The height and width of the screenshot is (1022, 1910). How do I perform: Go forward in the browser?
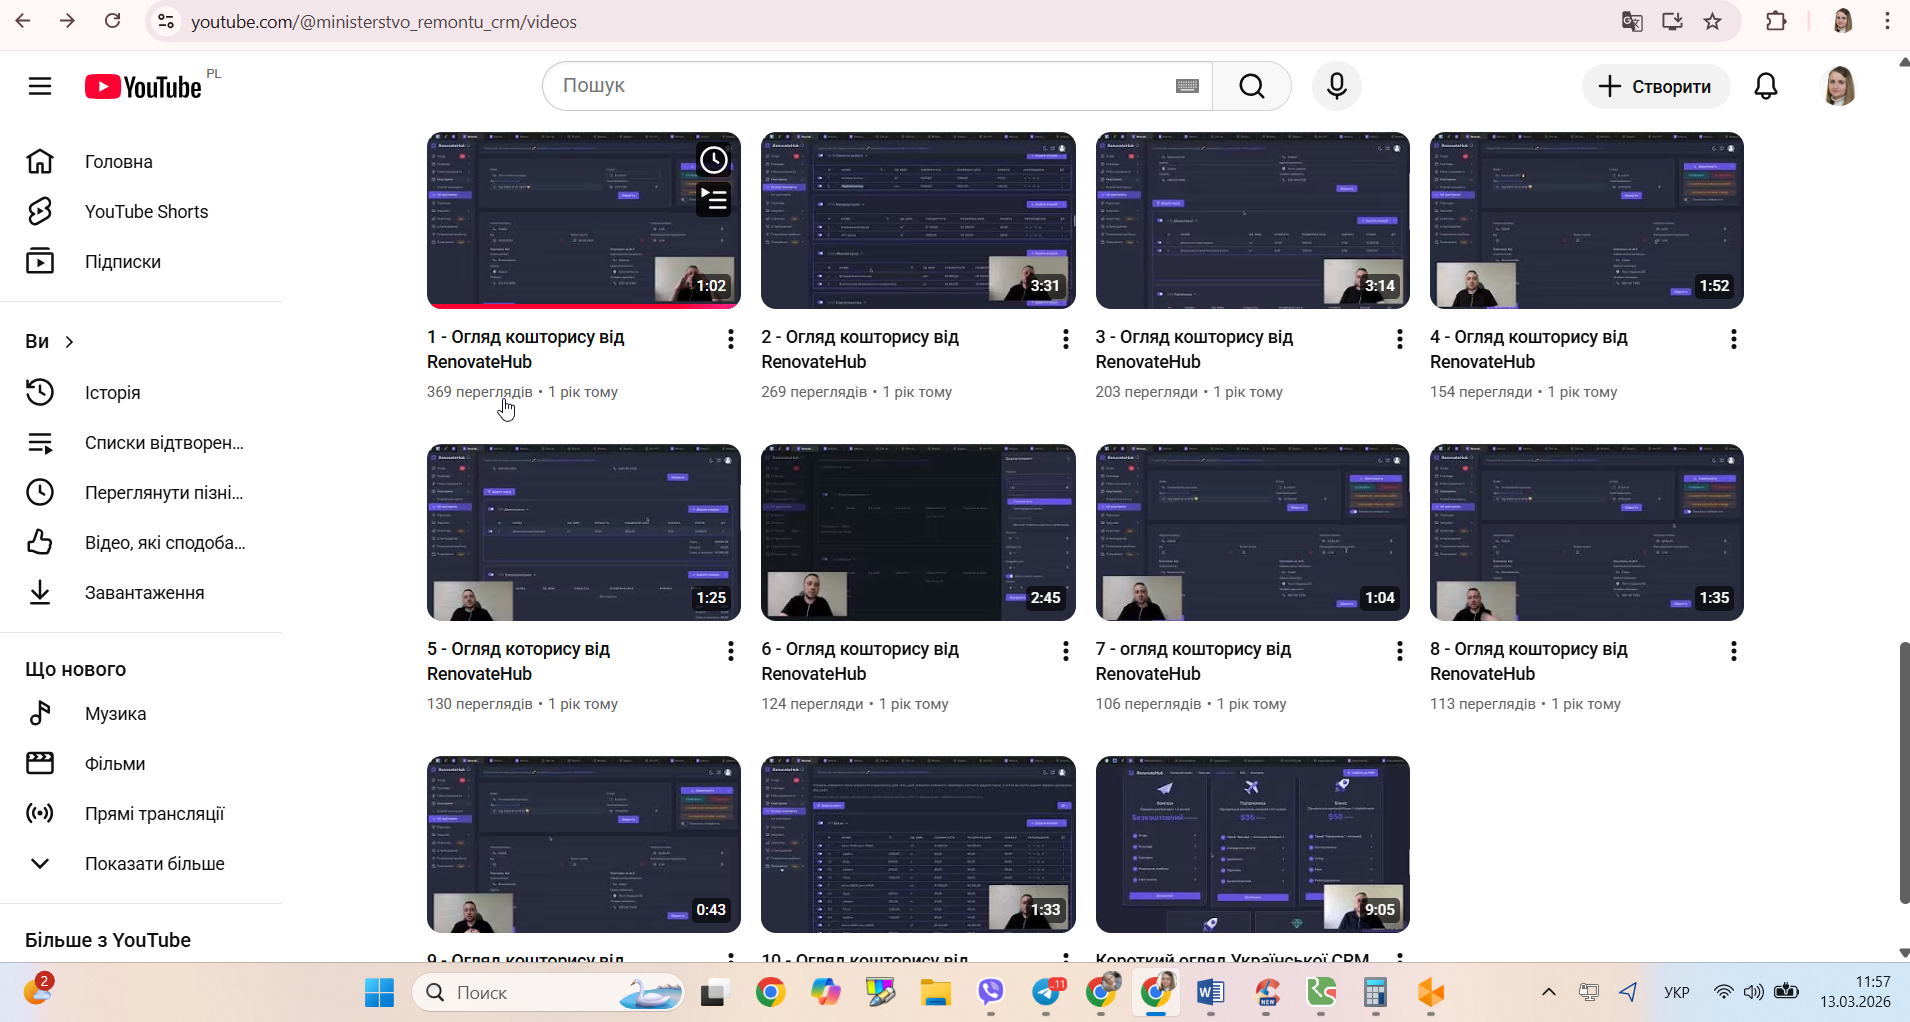click(68, 21)
